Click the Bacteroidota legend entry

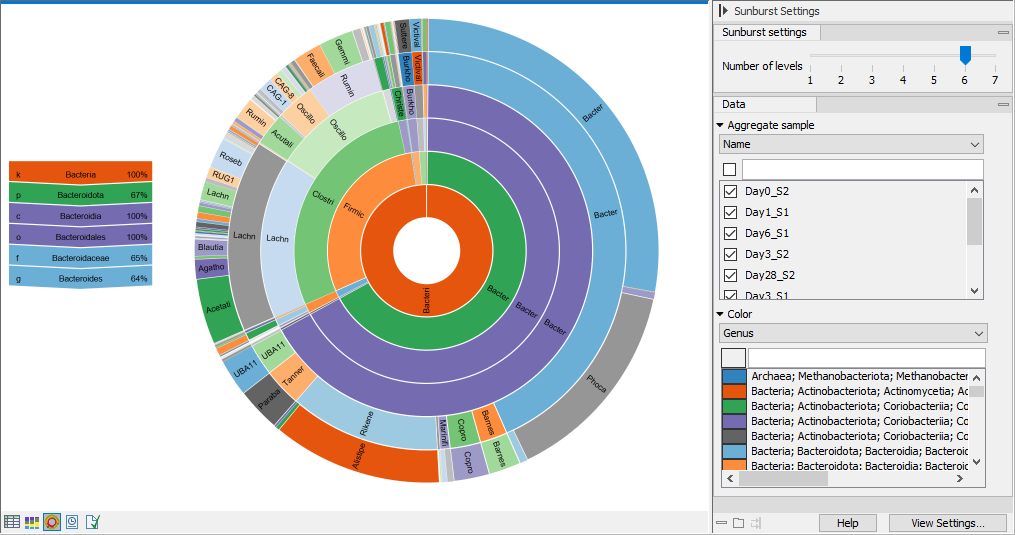click(80, 194)
